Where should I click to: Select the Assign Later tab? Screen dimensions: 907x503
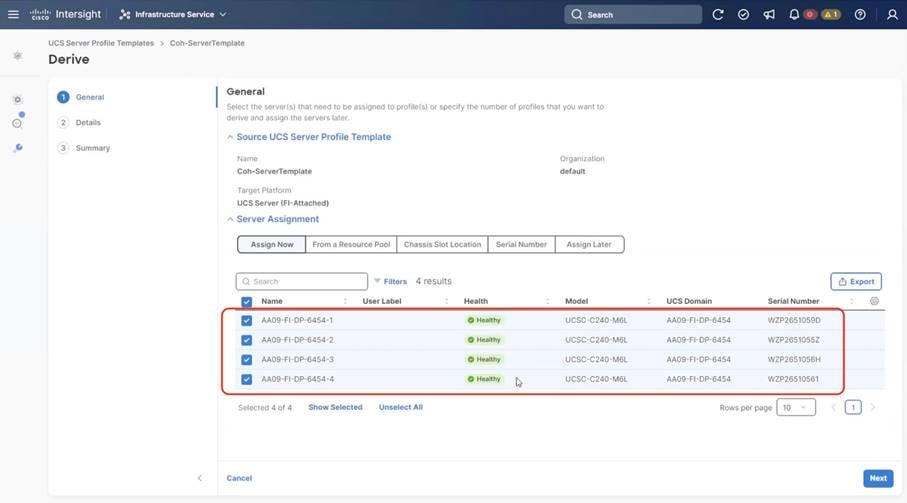(589, 245)
